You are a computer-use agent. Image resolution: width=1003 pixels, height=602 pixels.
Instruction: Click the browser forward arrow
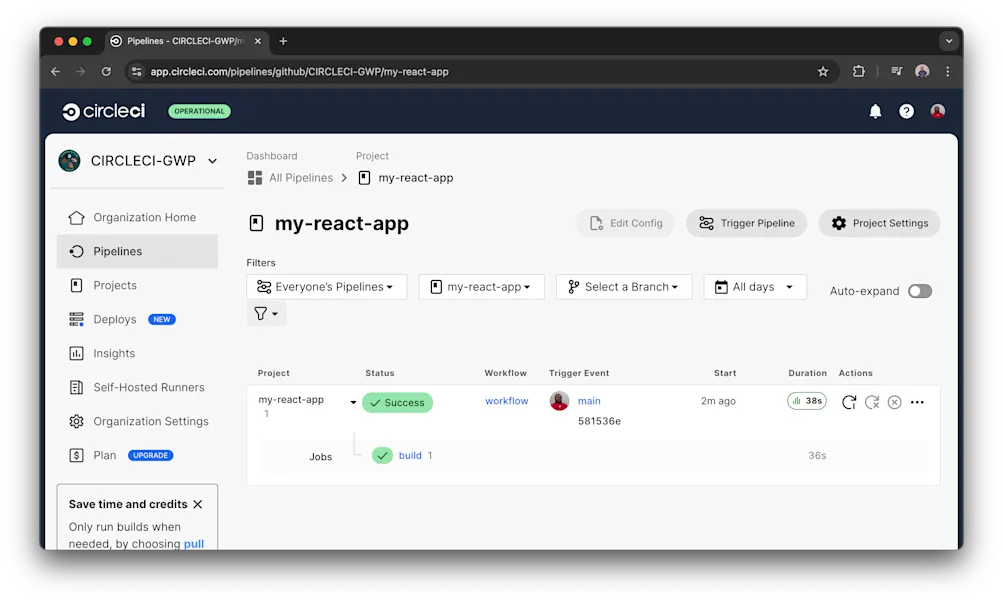click(x=81, y=72)
